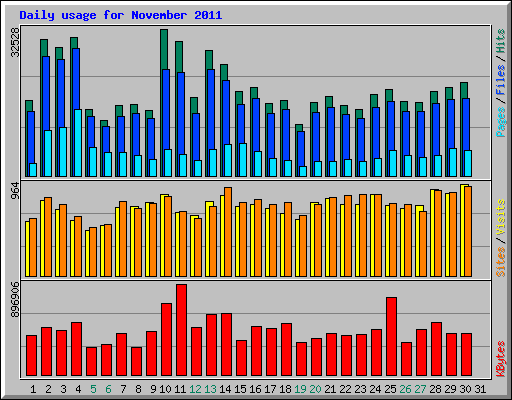Click the 964 visits axis value

pyautogui.click(x=15, y=190)
